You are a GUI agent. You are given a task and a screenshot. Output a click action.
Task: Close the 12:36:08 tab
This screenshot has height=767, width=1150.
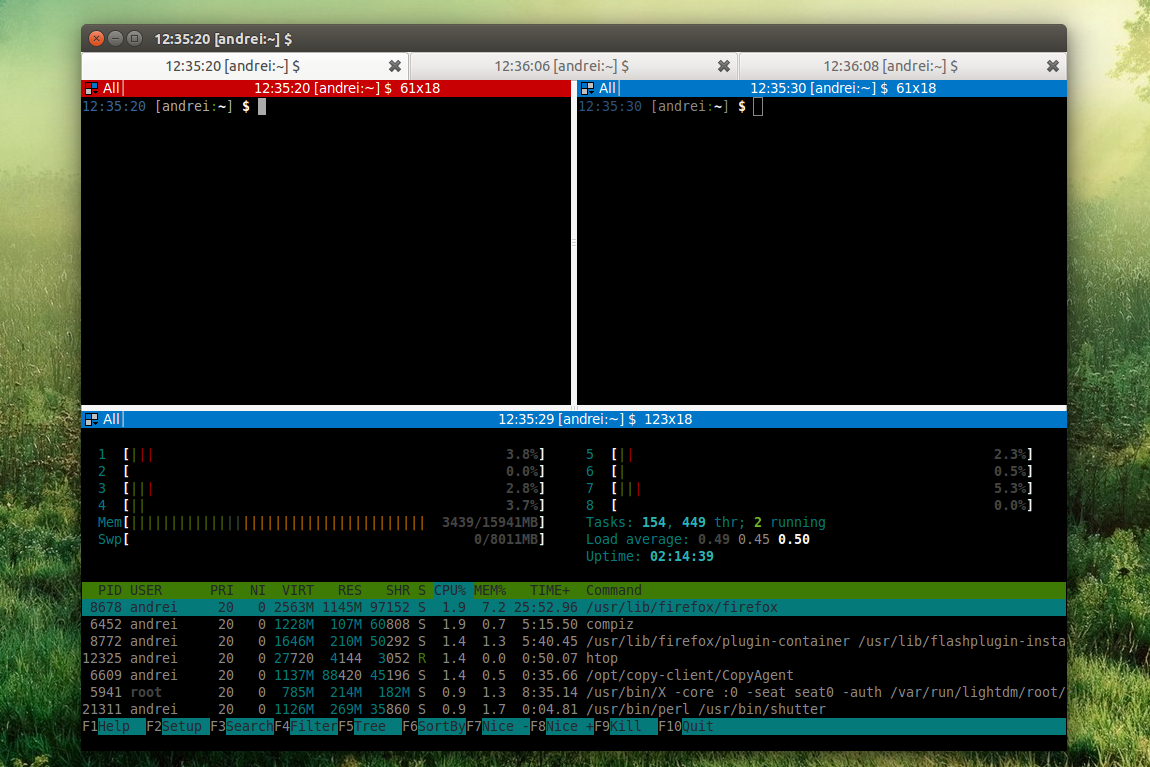(x=1052, y=66)
